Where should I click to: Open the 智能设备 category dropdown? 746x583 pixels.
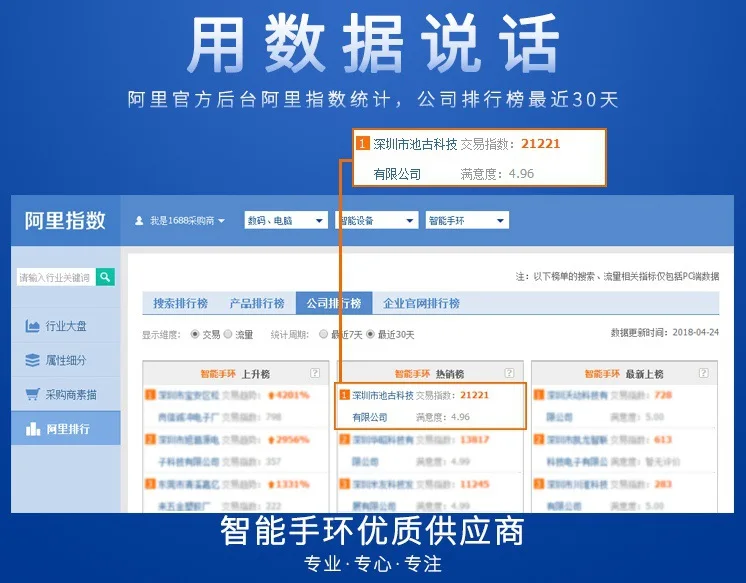[377, 220]
